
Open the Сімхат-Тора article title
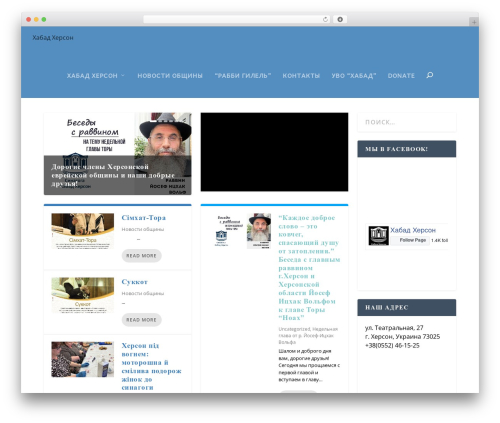coord(144,218)
